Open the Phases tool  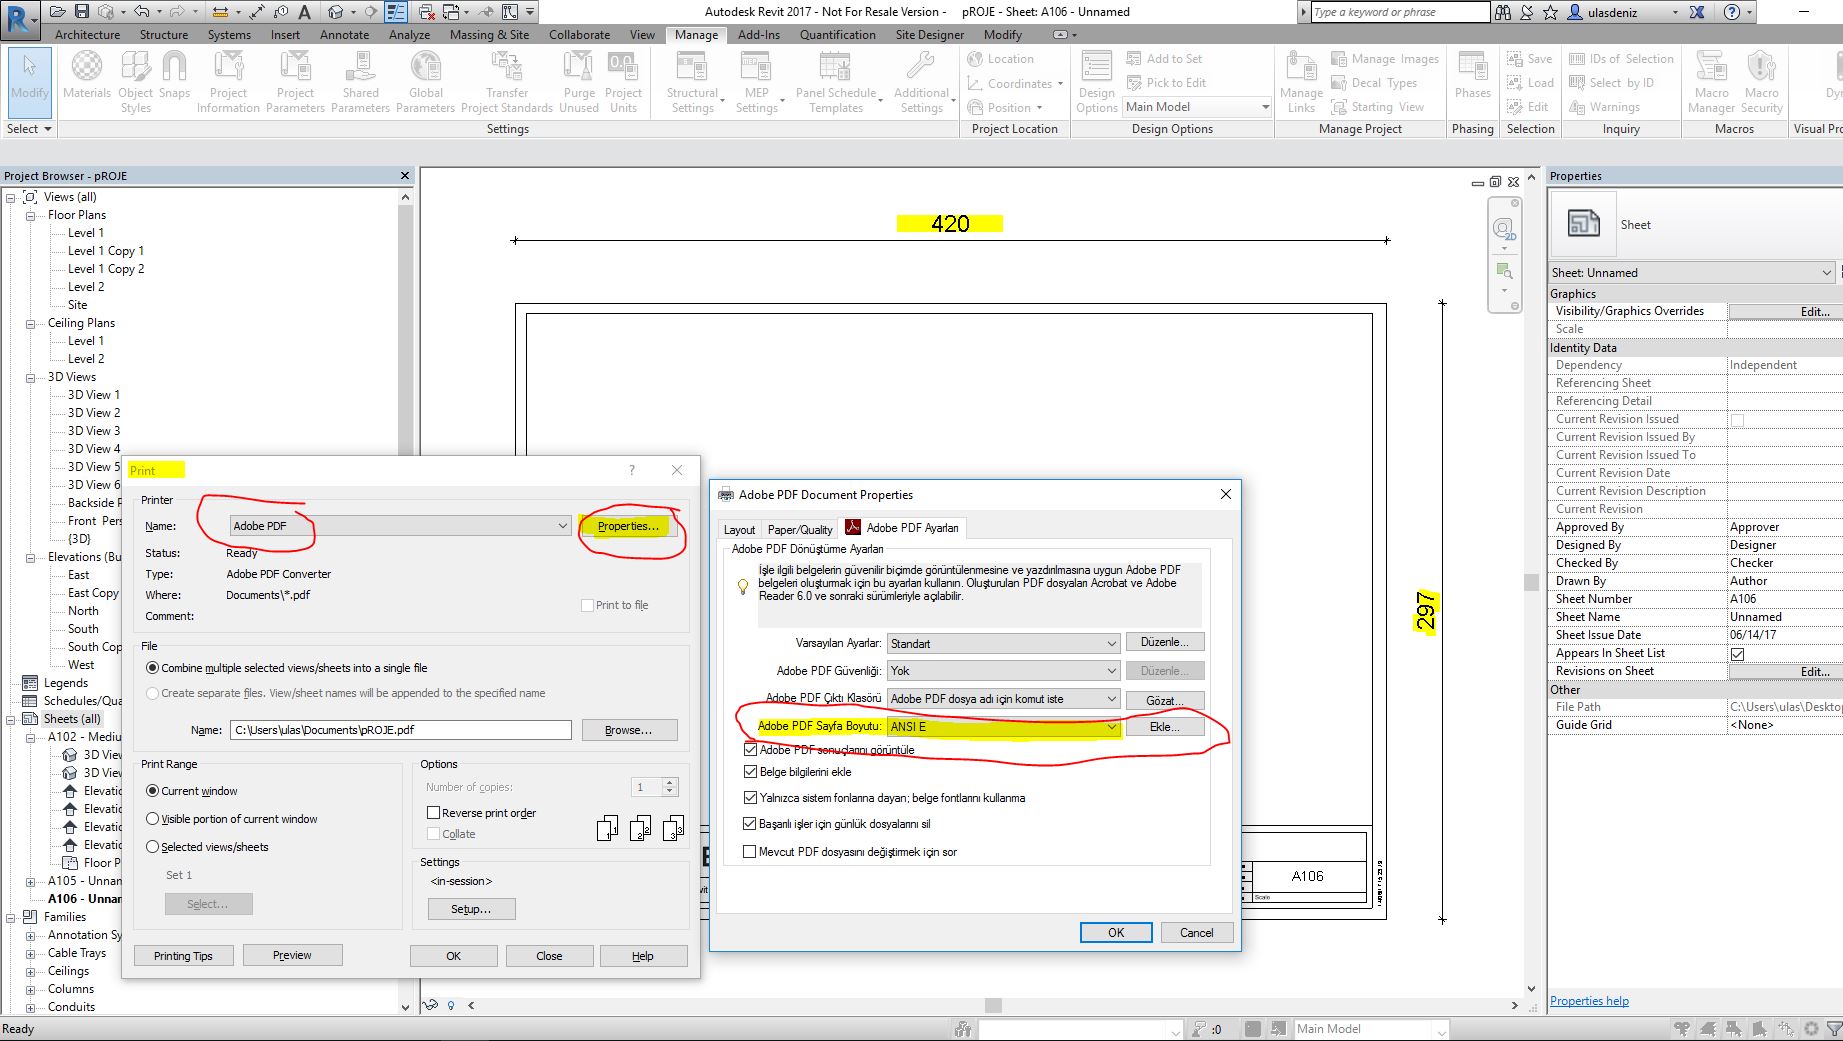click(1472, 78)
